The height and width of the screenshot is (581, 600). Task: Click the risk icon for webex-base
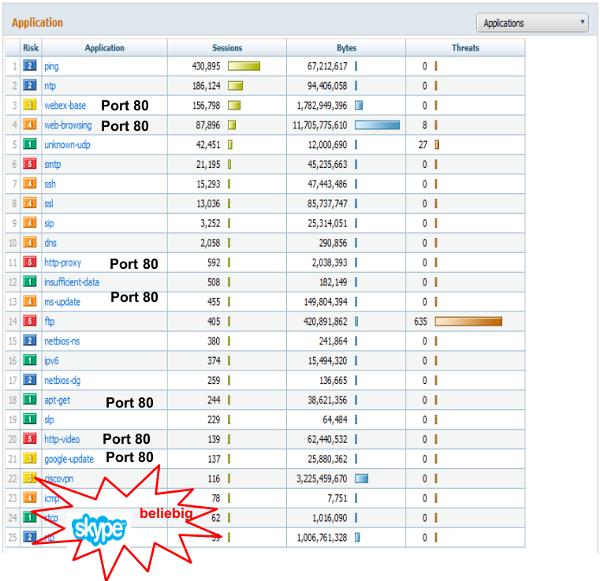[x=31, y=105]
